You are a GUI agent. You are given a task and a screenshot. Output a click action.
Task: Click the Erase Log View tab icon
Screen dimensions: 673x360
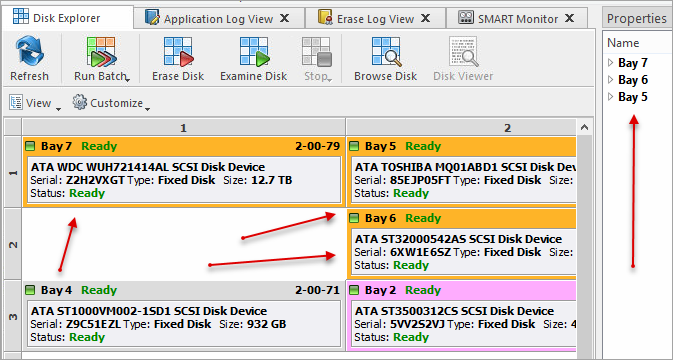click(x=325, y=17)
